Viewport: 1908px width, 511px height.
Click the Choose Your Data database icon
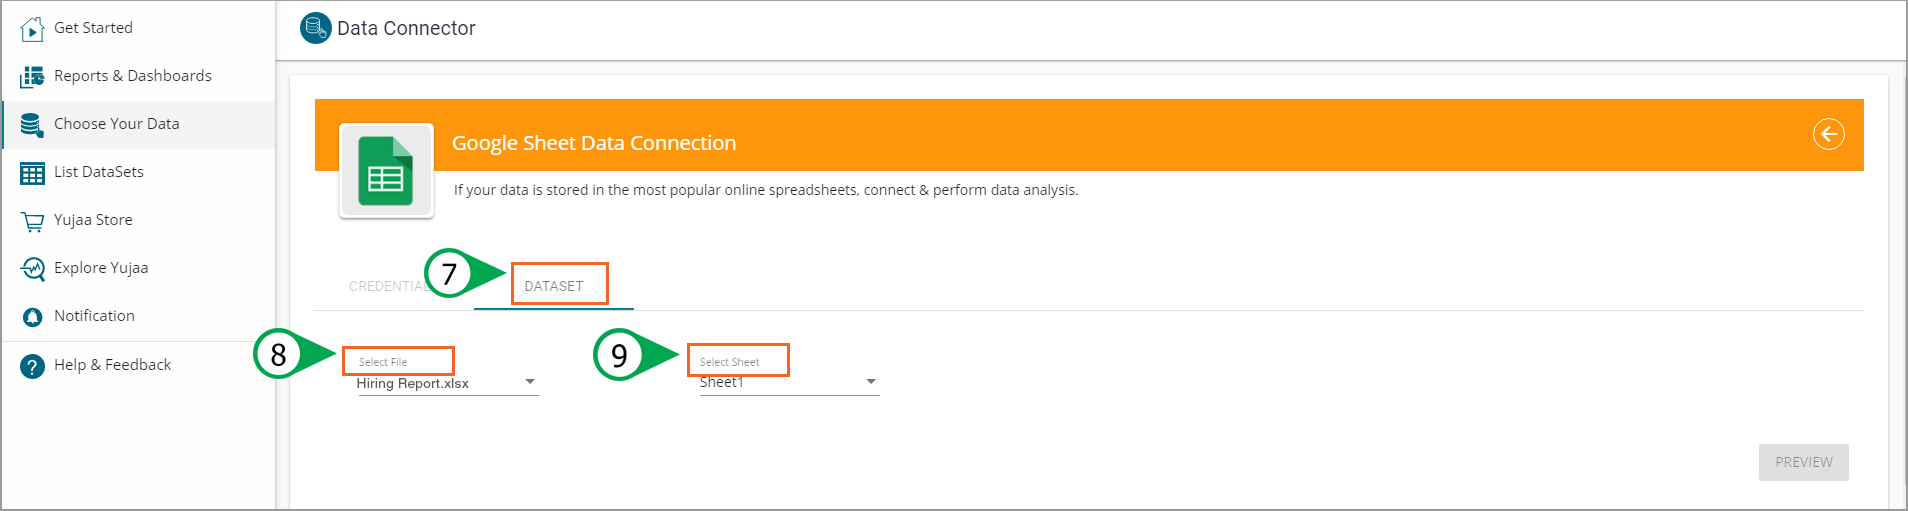[32, 125]
